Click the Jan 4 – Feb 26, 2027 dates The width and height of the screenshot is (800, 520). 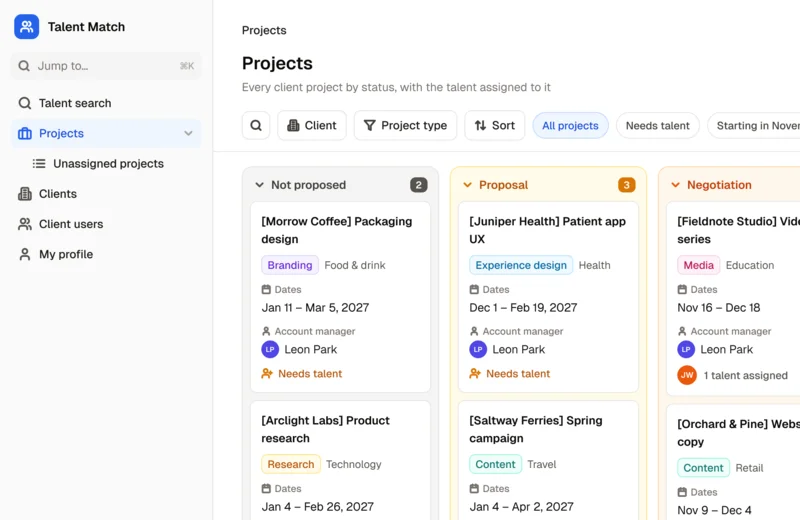tap(317, 507)
